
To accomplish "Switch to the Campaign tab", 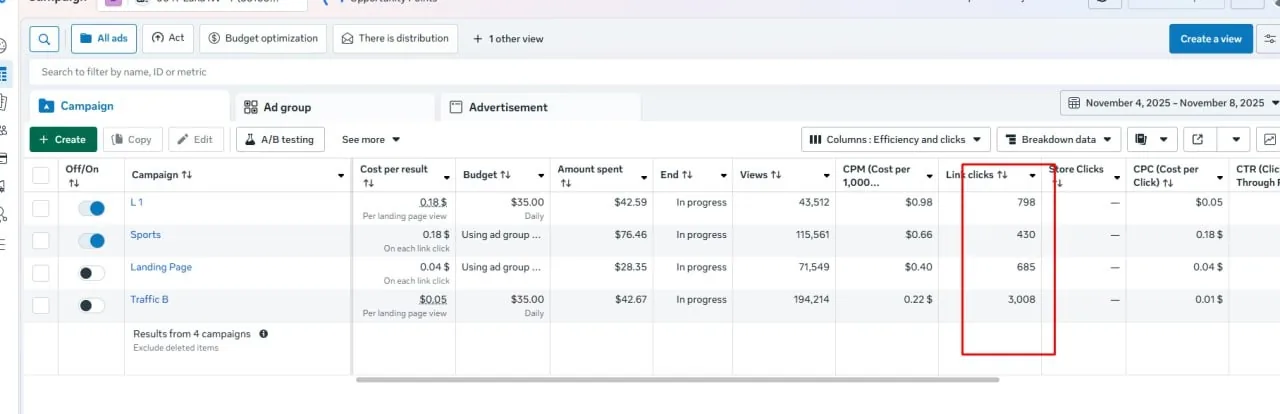I will tap(130, 106).
